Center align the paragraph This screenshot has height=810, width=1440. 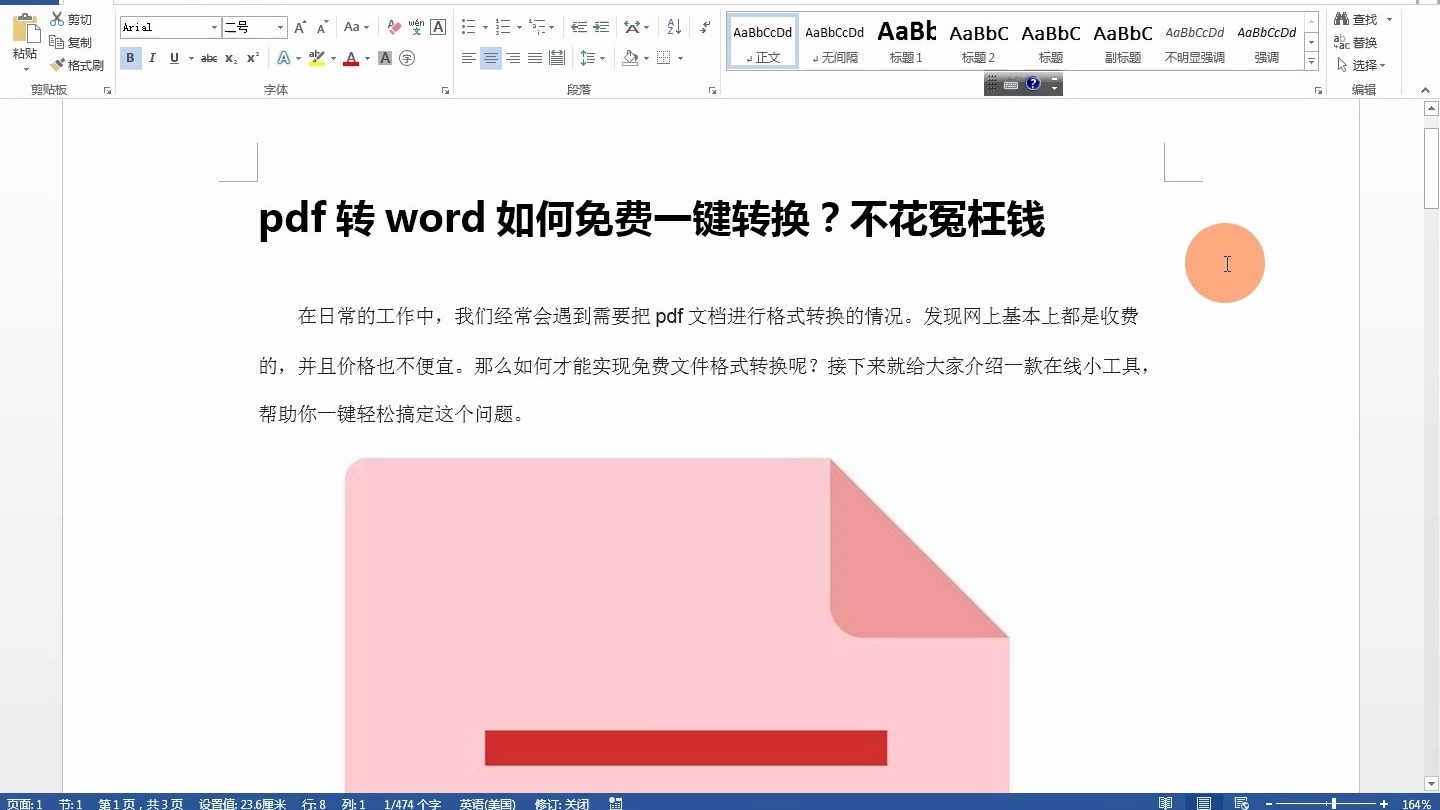pos(490,58)
